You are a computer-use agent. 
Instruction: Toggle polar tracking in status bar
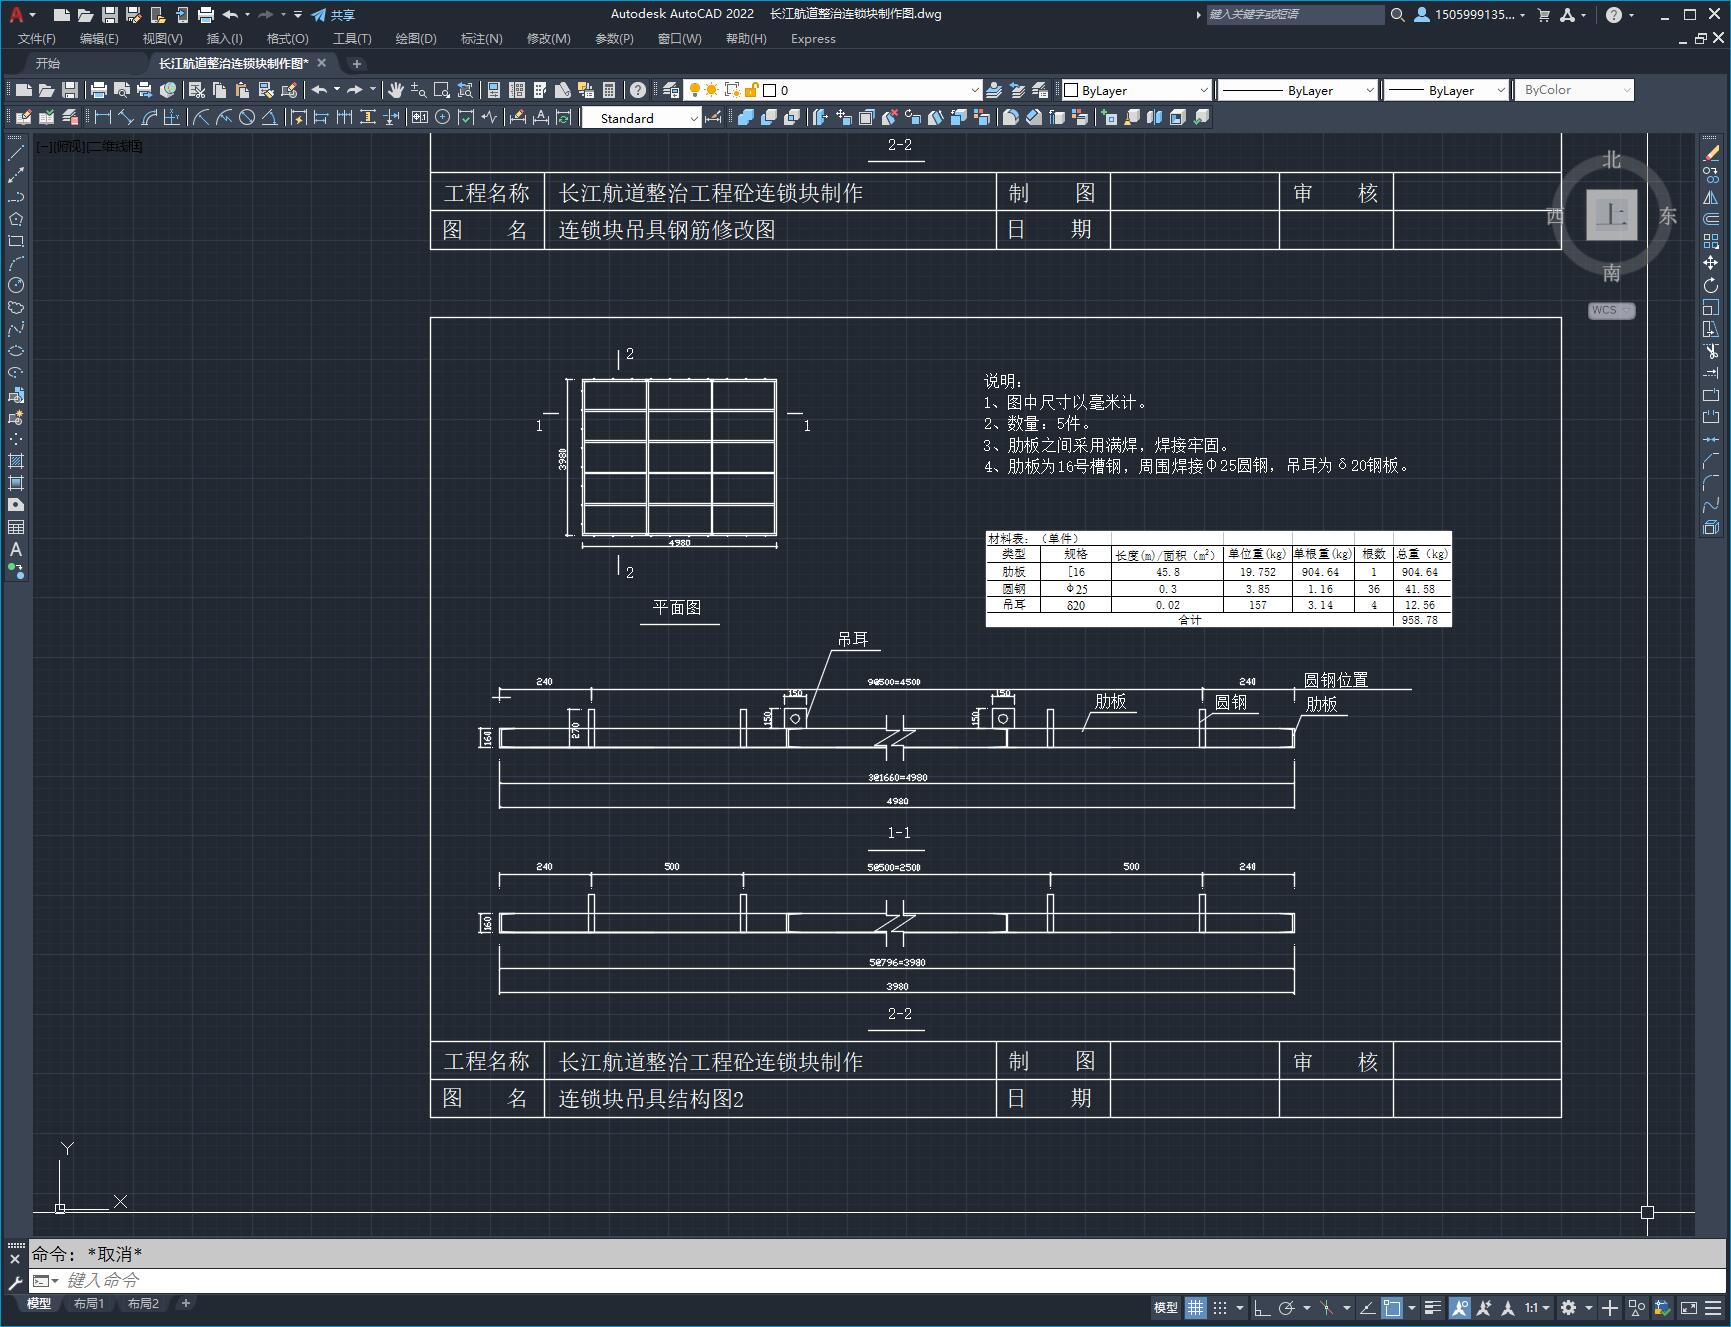[x=1287, y=1307]
